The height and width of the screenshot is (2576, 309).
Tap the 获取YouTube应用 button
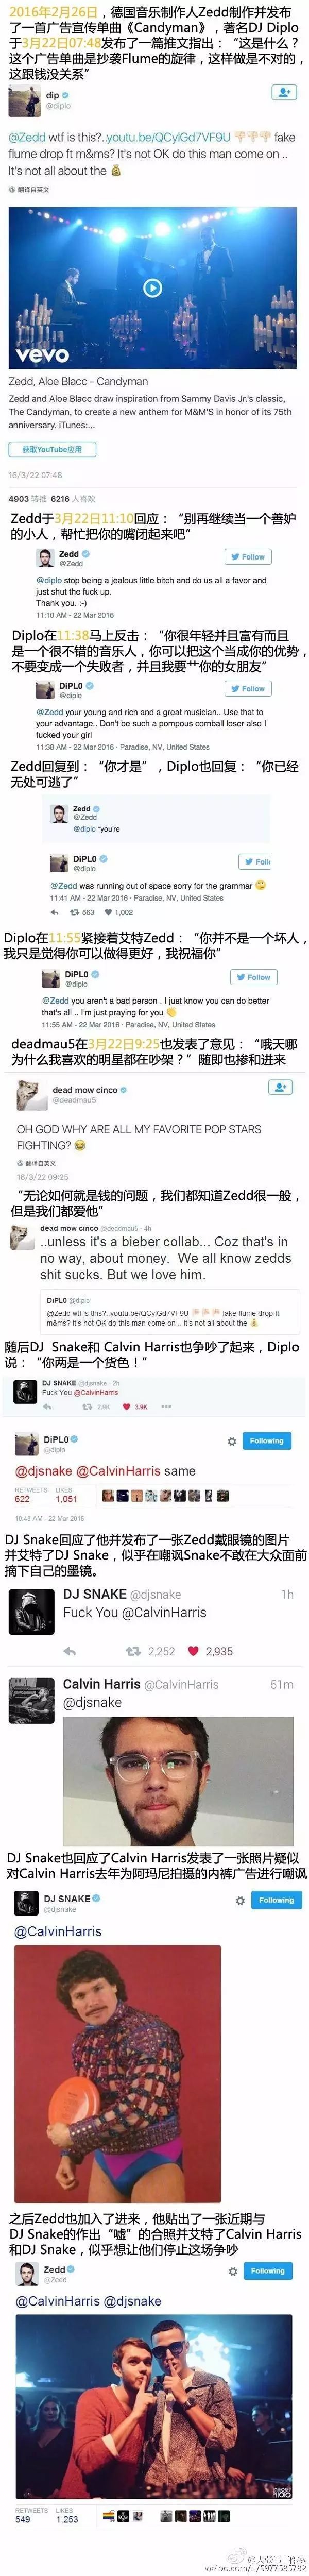point(45,449)
